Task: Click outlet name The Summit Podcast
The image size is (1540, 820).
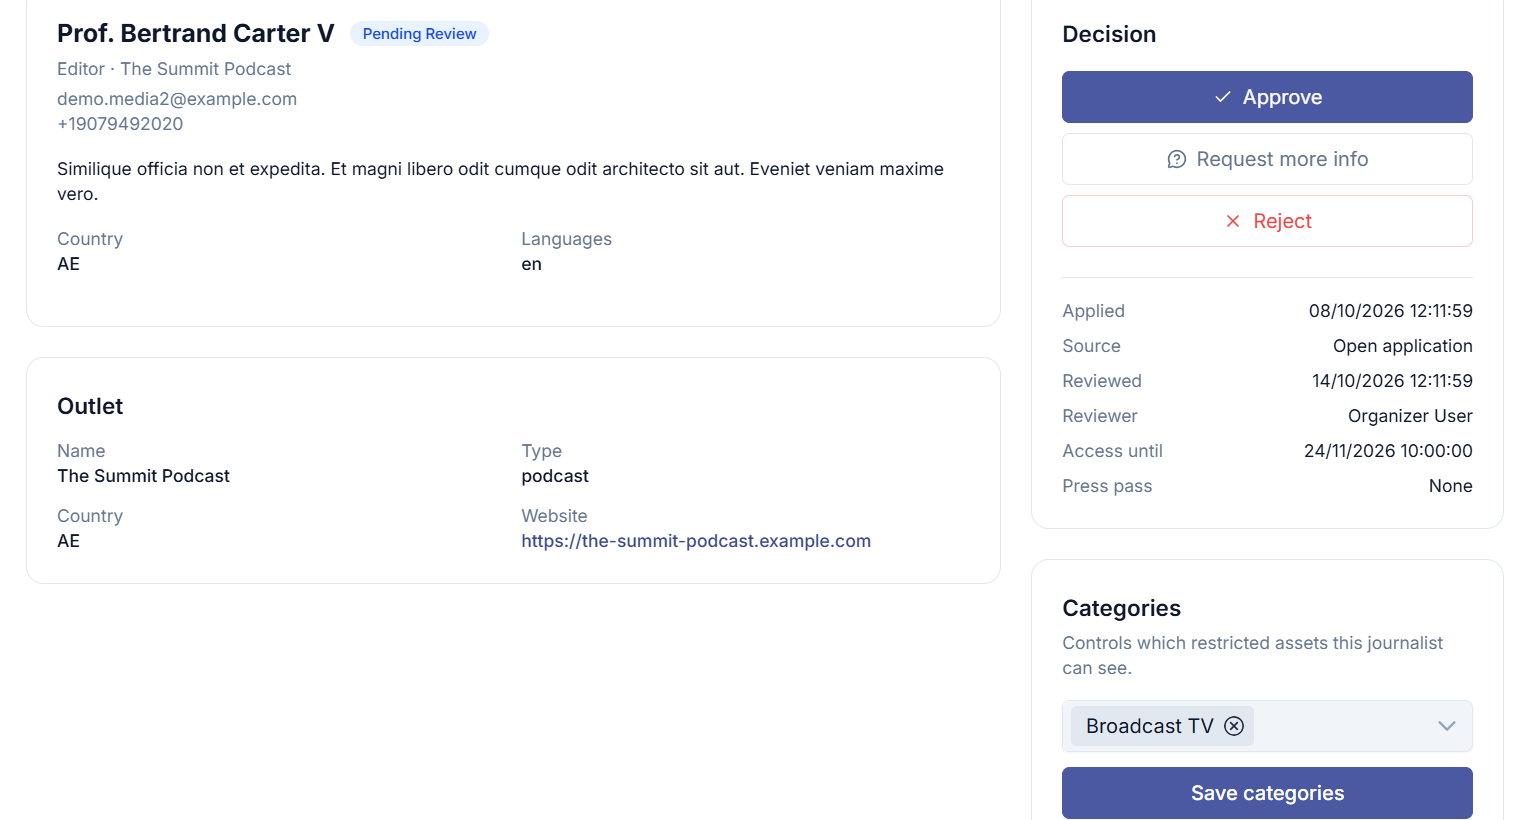Action: pyautogui.click(x=143, y=476)
